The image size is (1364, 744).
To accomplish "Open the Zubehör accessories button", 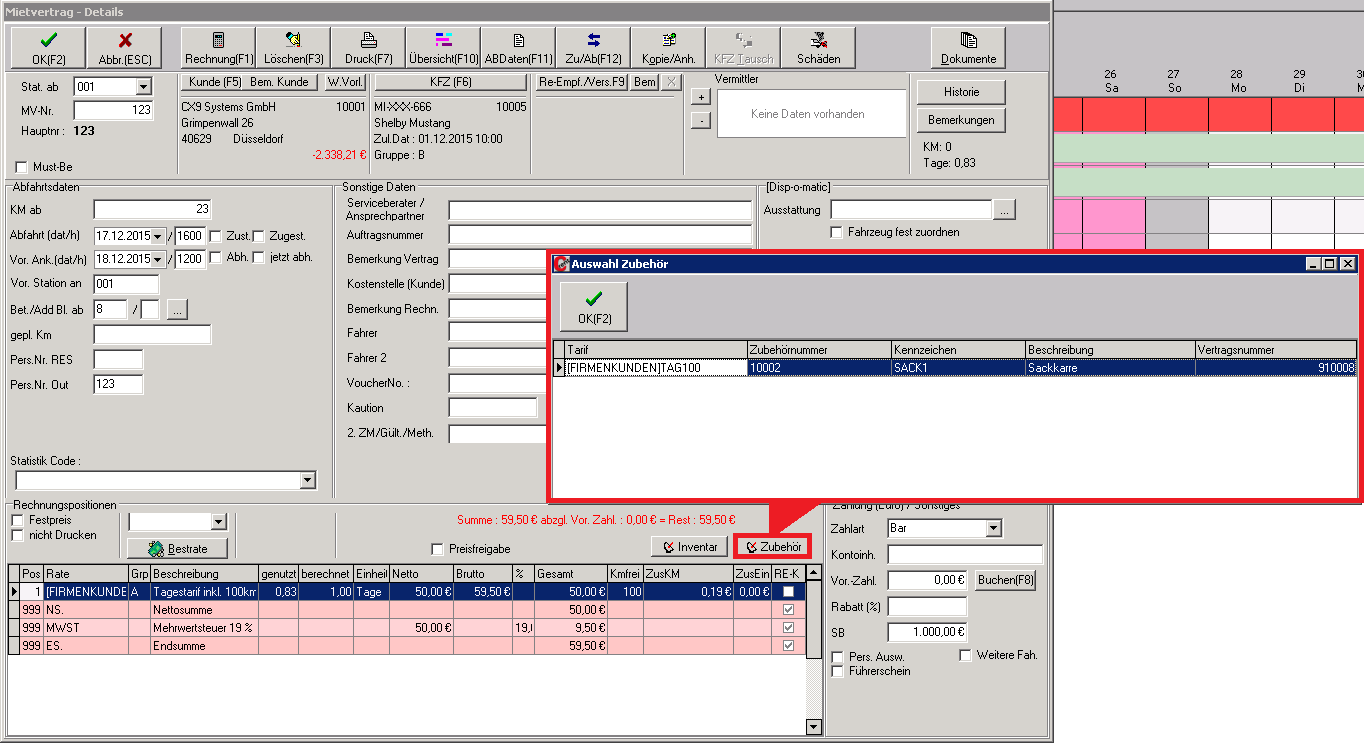I will pyautogui.click(x=773, y=547).
